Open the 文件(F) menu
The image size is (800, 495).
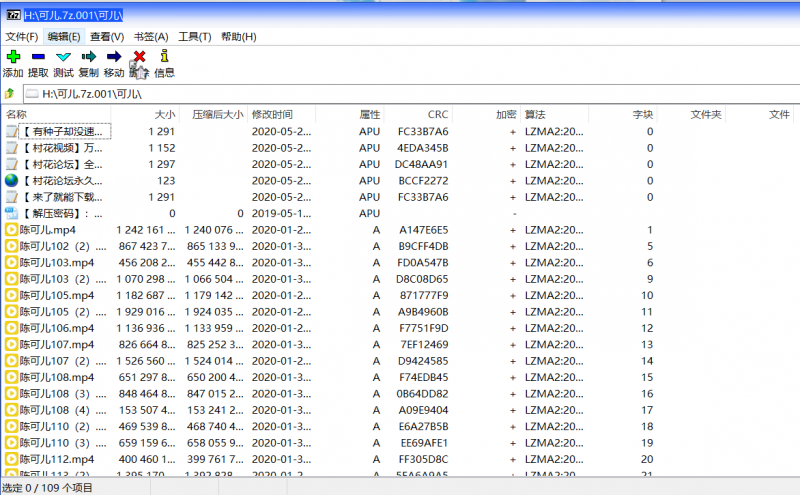21,37
